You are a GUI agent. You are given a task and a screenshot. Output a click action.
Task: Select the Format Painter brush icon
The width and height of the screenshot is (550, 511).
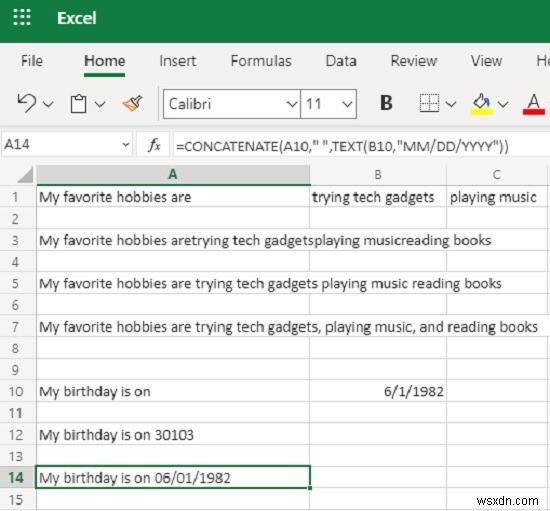(133, 103)
